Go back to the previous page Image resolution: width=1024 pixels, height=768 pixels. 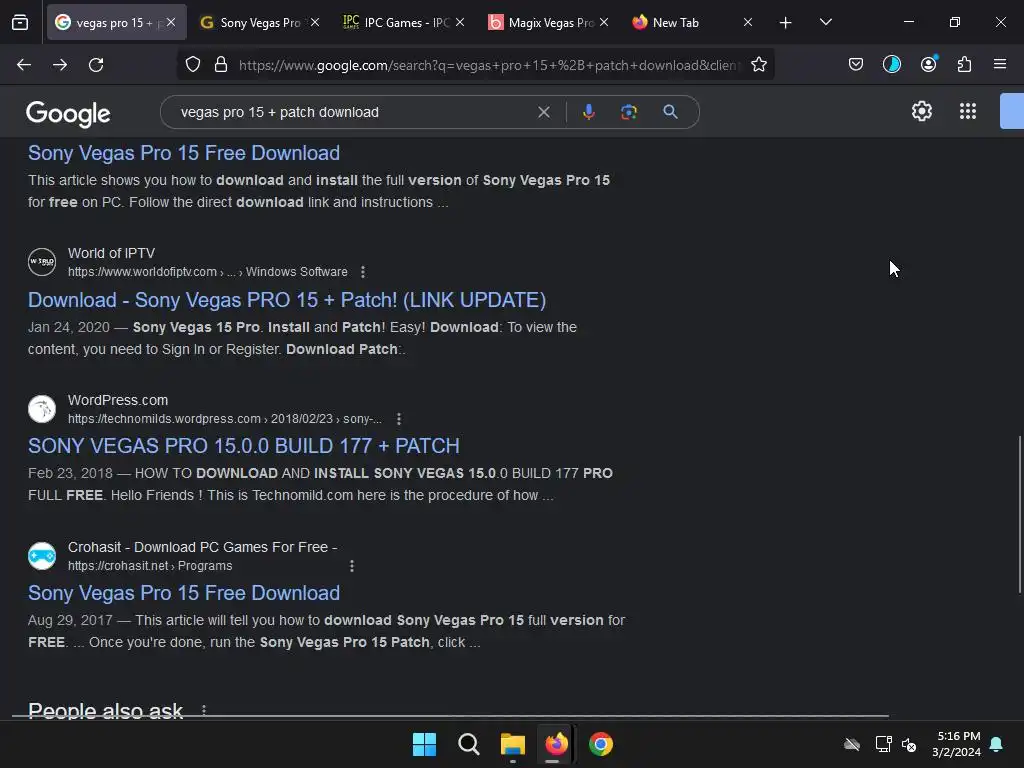pyautogui.click(x=24, y=65)
